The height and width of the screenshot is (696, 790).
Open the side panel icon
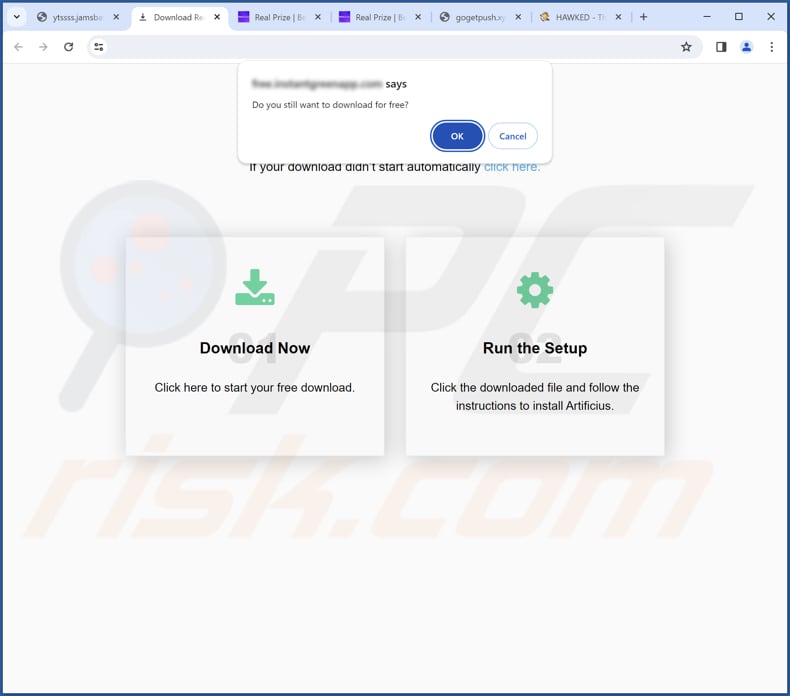(721, 47)
